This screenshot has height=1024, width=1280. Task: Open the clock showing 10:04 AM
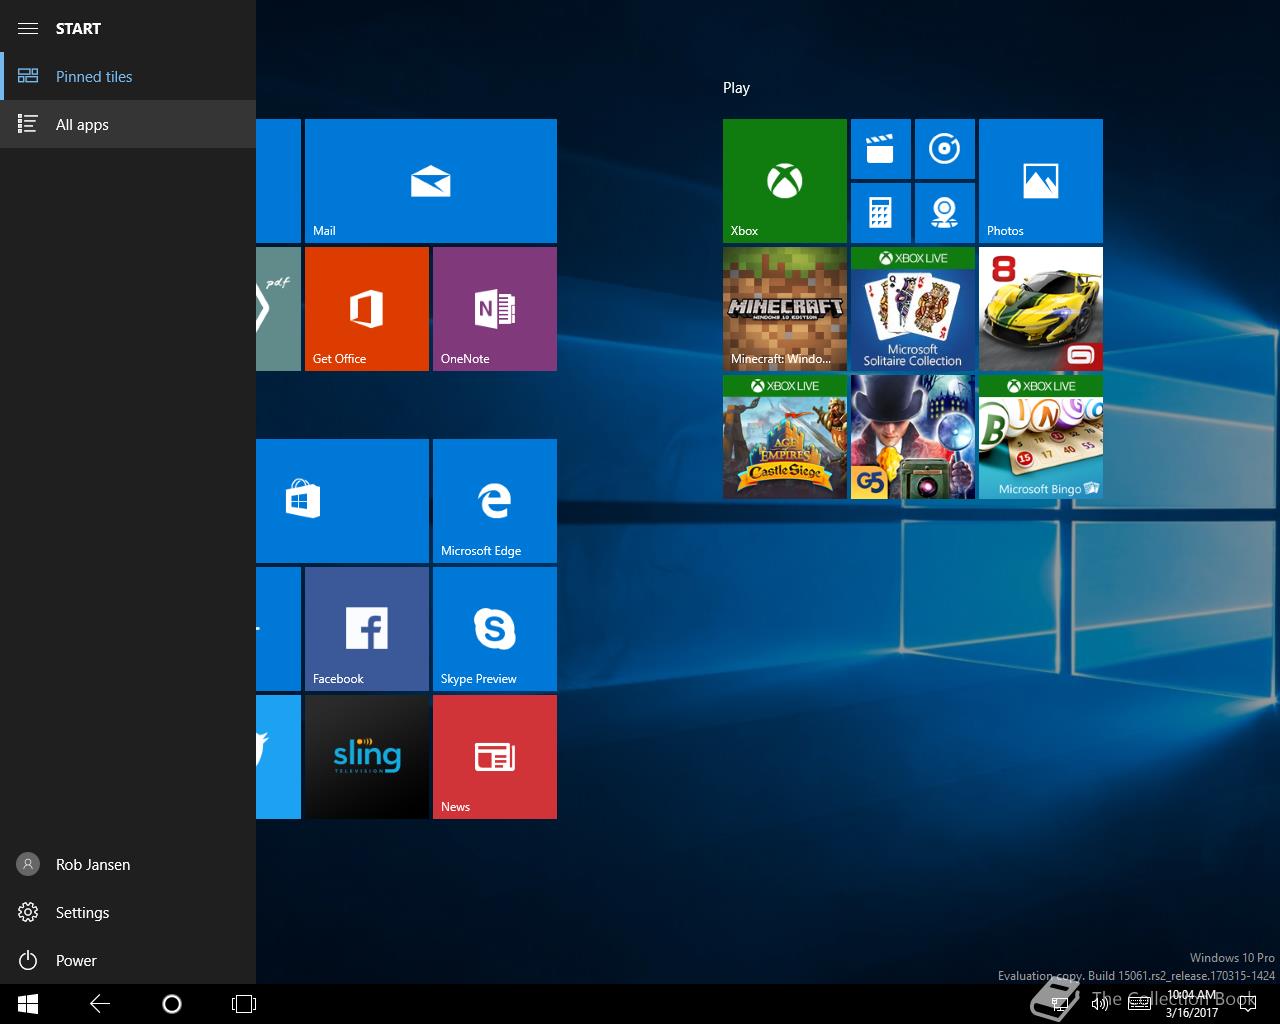click(1192, 1004)
